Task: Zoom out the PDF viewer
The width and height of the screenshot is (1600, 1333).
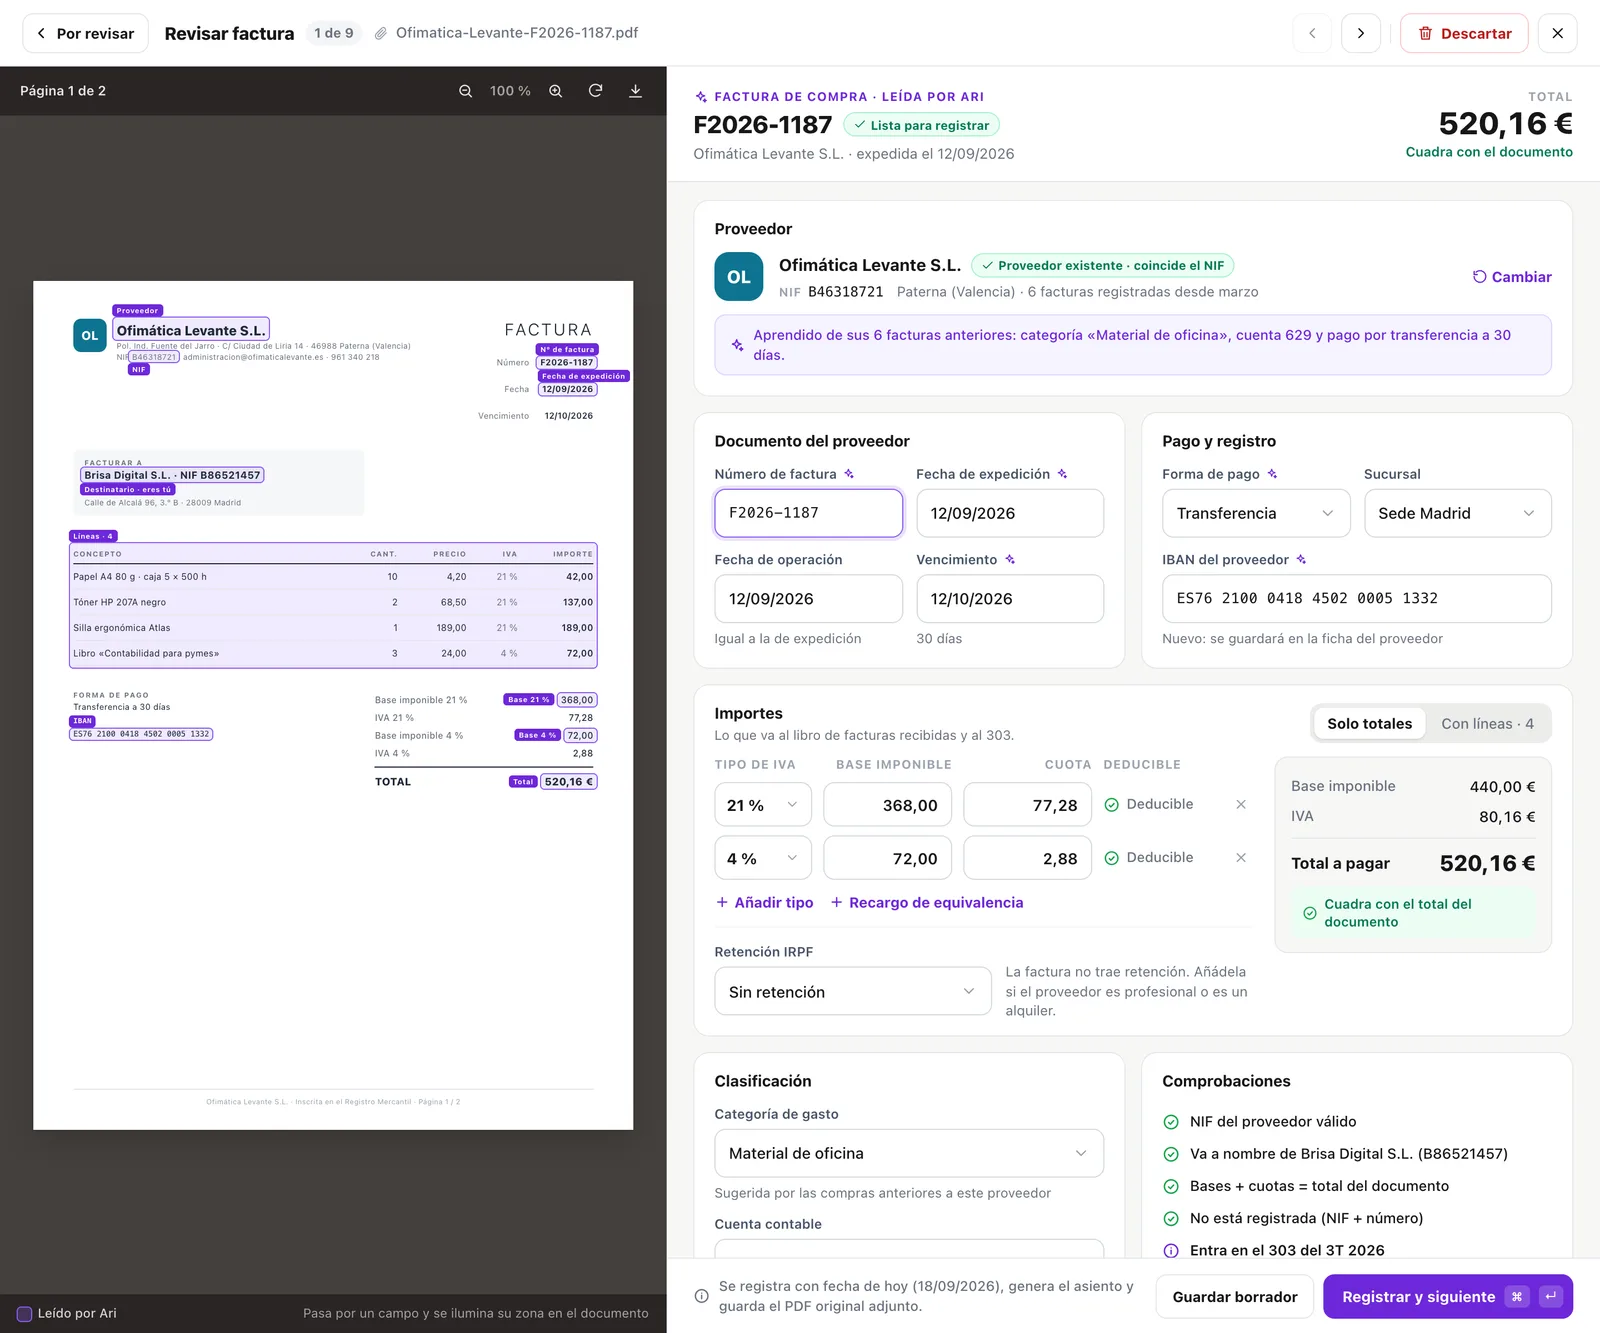Action: pyautogui.click(x=465, y=91)
